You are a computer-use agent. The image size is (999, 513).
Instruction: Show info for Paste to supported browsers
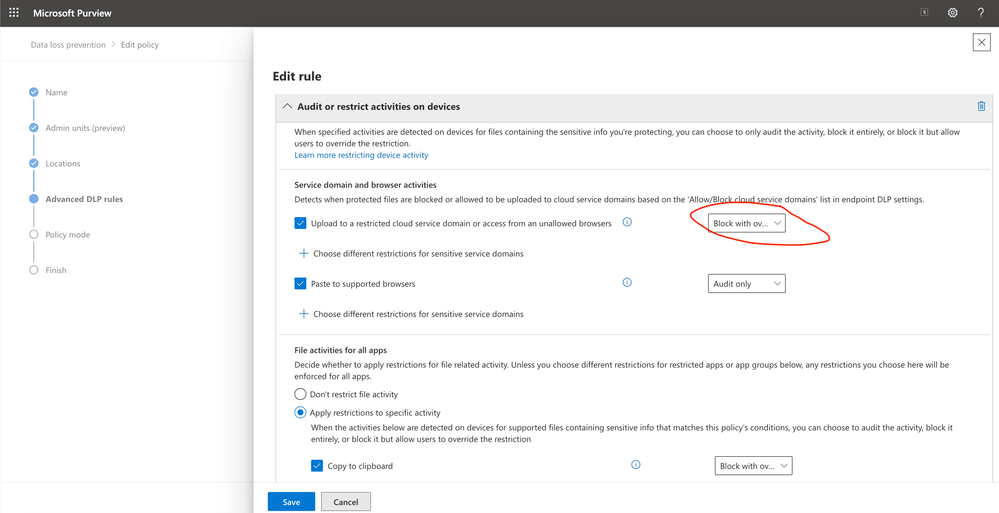627,283
